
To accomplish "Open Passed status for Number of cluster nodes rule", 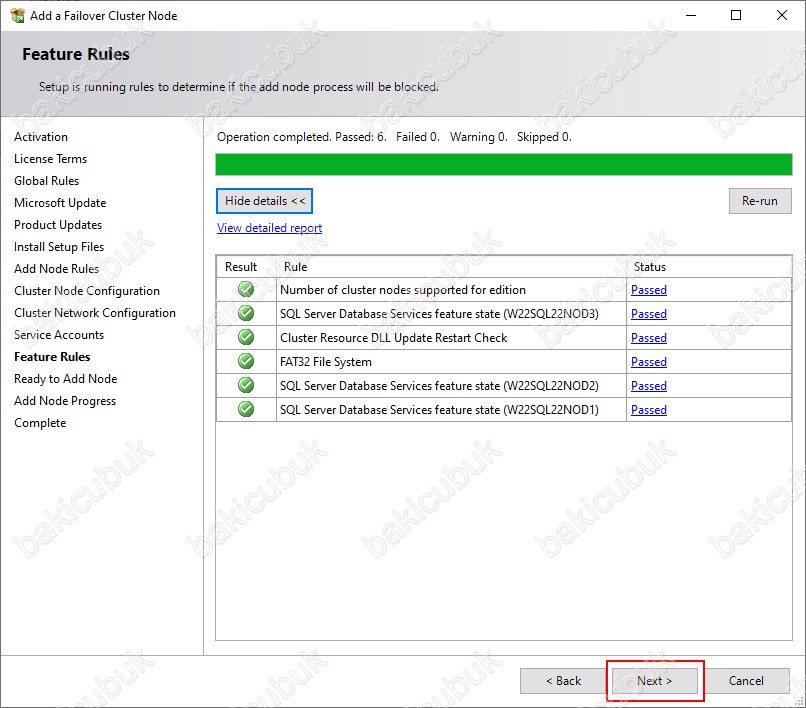I will click(x=649, y=290).
